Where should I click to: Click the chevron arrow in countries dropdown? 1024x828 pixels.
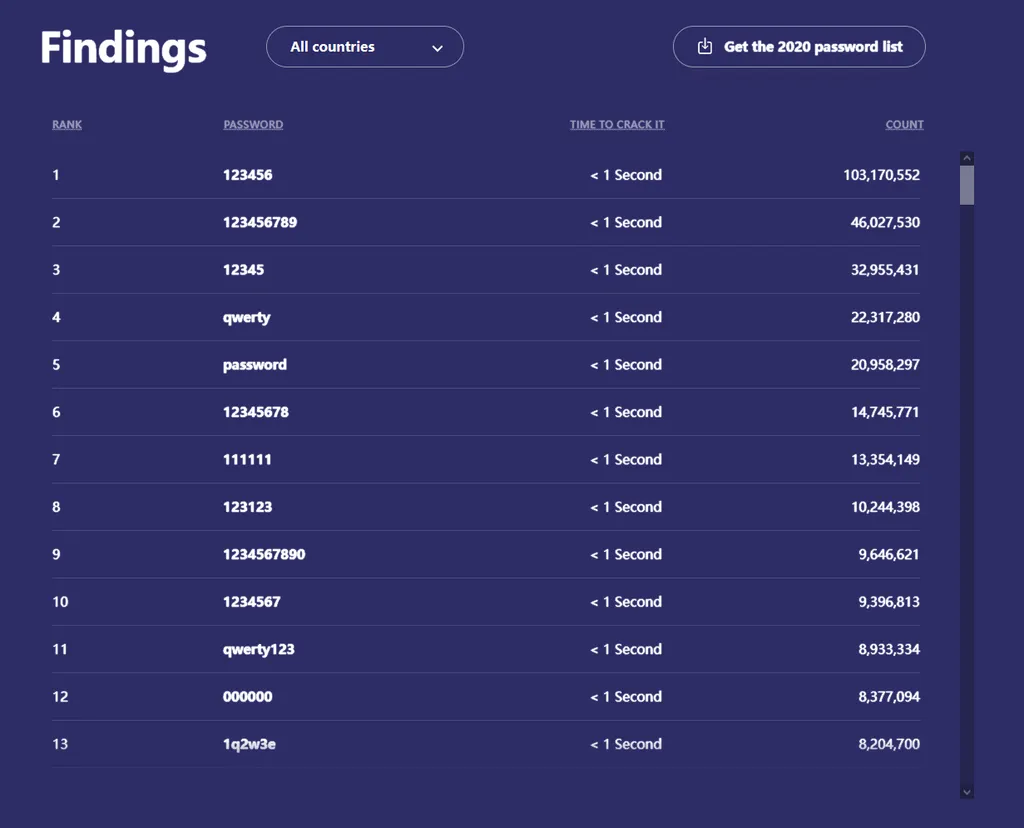(437, 48)
